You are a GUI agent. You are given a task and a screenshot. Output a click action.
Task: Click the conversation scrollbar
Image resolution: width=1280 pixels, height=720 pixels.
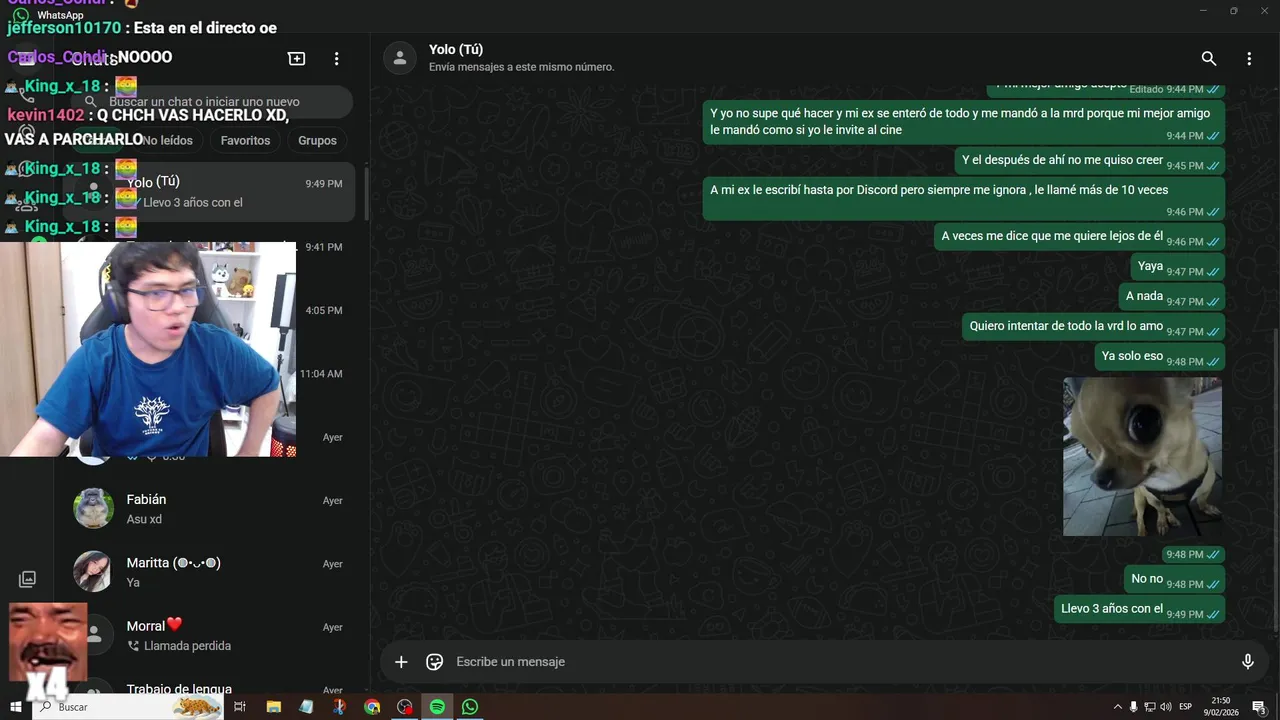click(x=1275, y=478)
